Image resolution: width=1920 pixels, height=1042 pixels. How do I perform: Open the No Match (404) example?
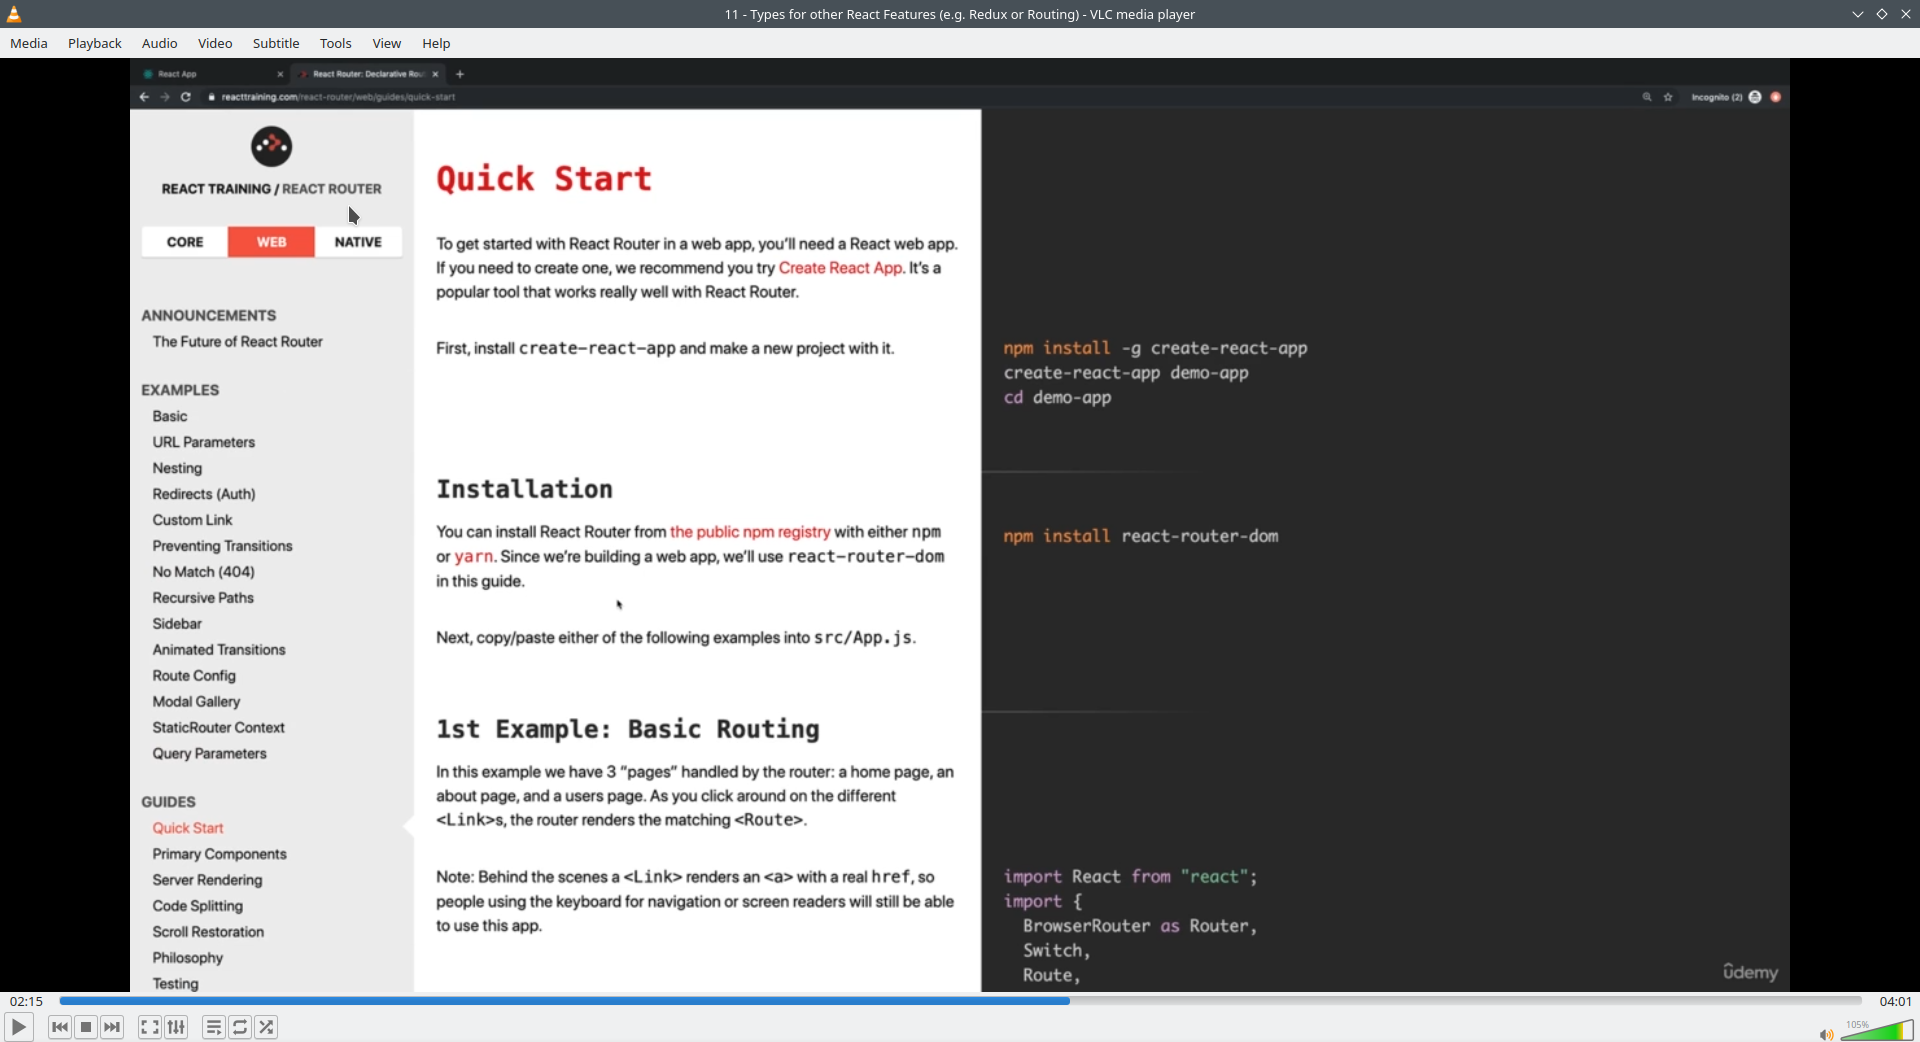click(203, 572)
